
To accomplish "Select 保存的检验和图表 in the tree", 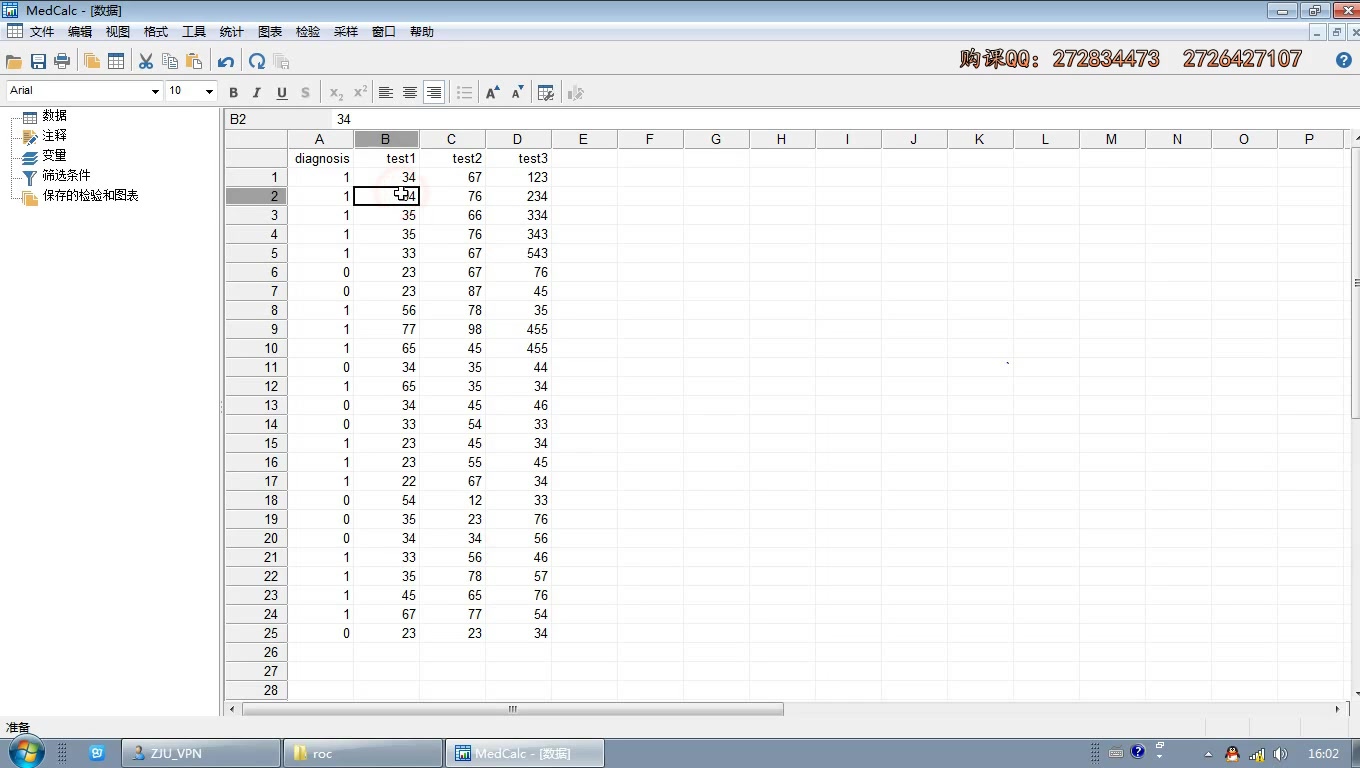I will tap(90, 195).
